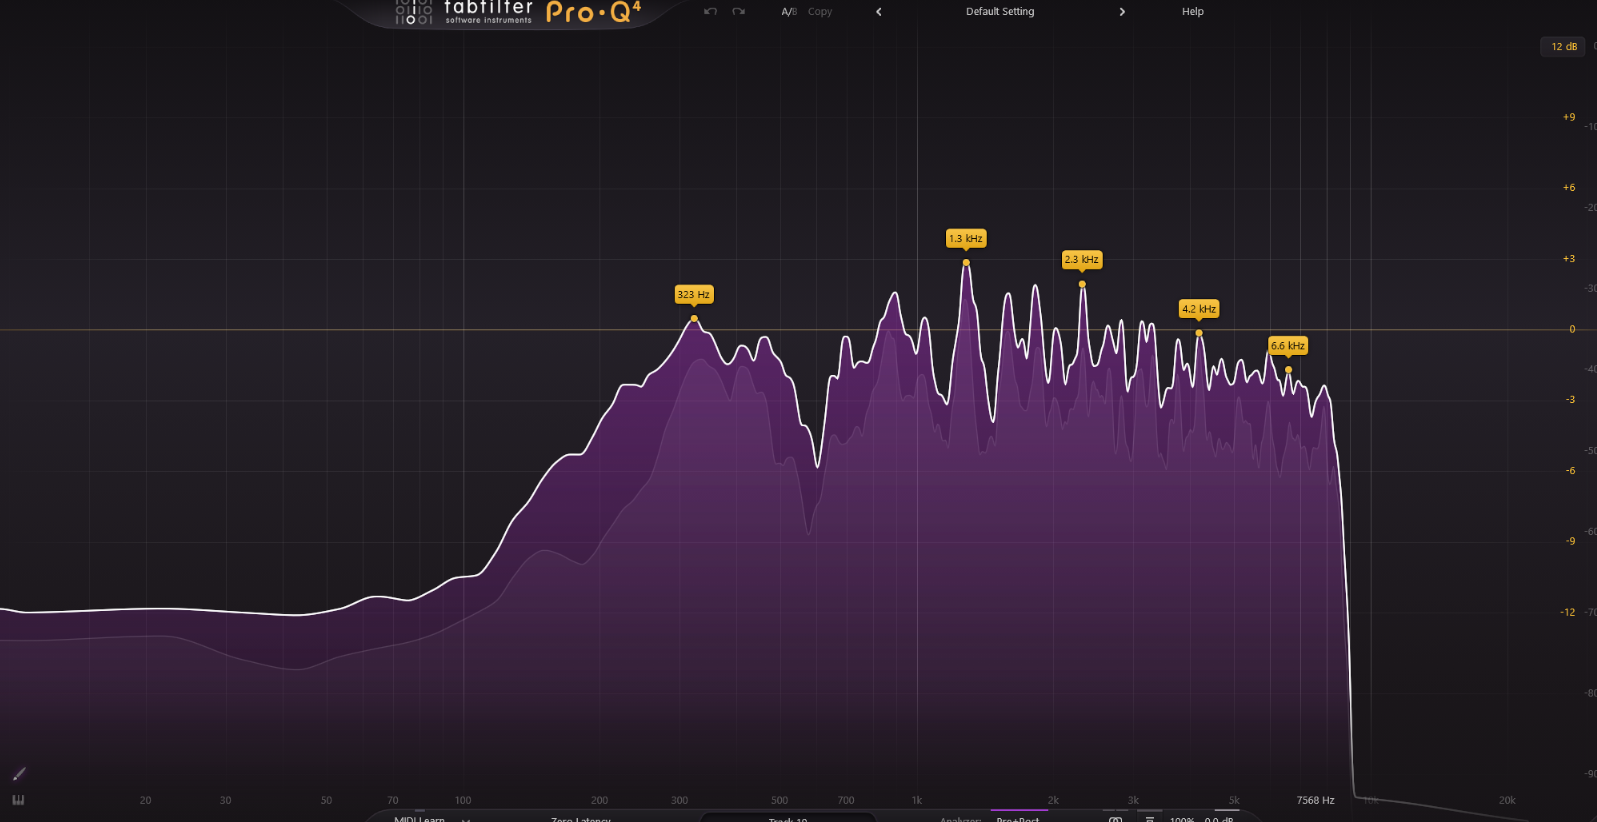1597x822 pixels.
Task: Click the -12 dB scale label
Action: point(1568,612)
